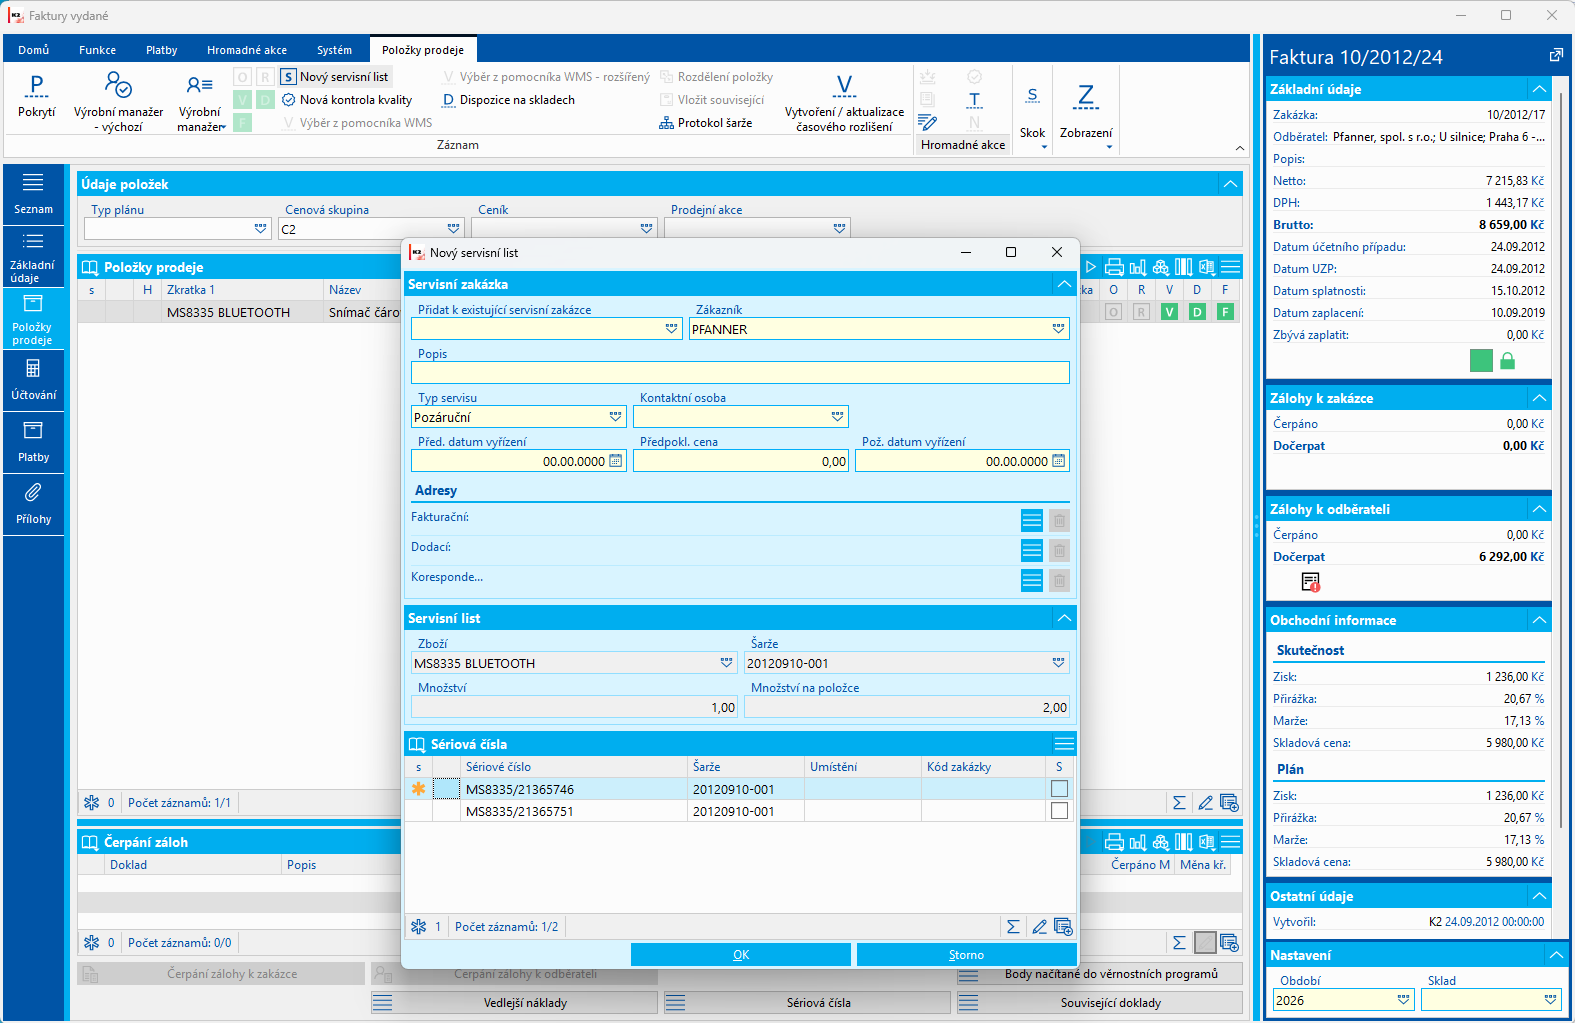Open the Pokrytí ribbon tool
Image resolution: width=1575 pixels, height=1023 pixels.
[x=37, y=98]
